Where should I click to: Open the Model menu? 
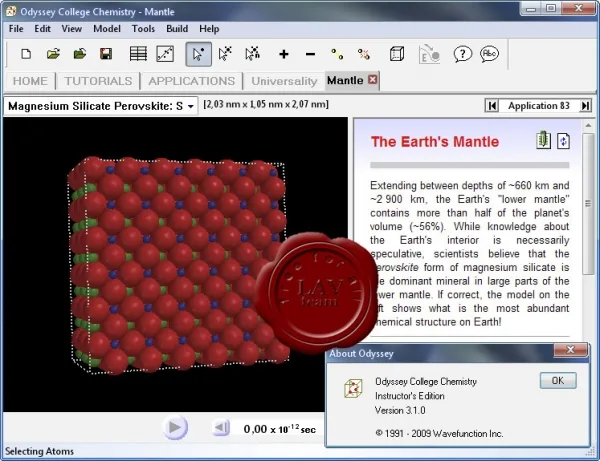[x=107, y=29]
